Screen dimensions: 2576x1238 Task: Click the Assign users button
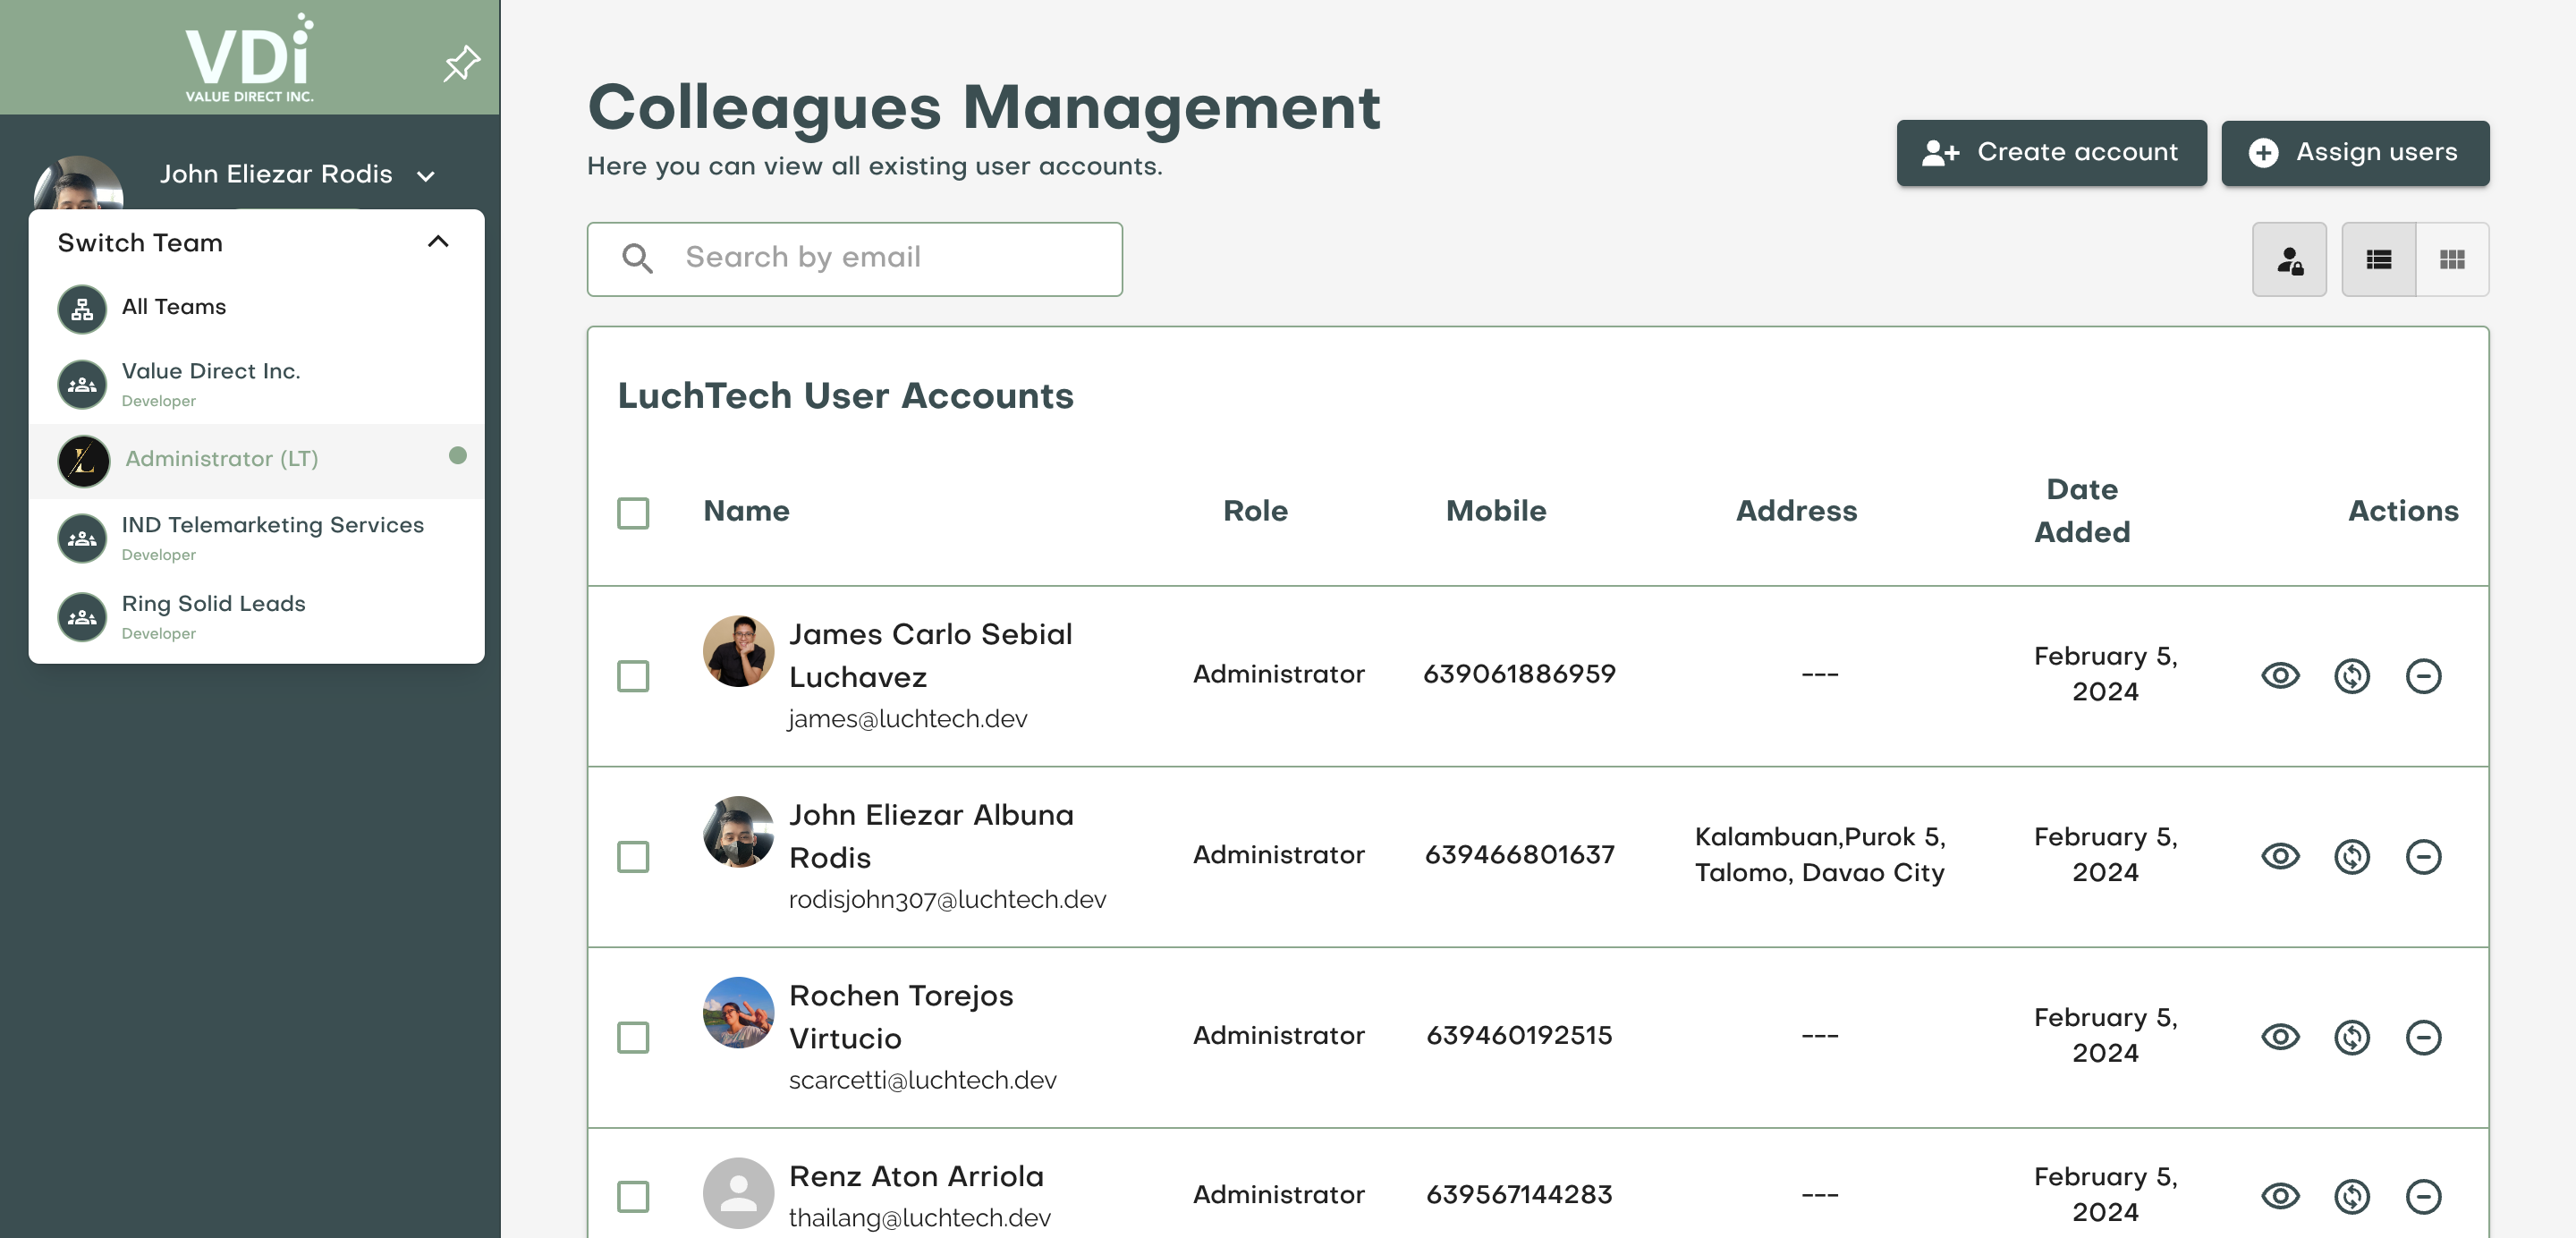(x=2354, y=152)
